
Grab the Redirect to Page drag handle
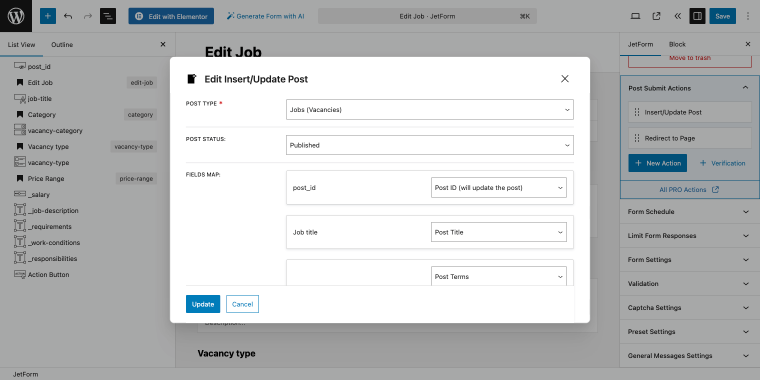pos(637,138)
